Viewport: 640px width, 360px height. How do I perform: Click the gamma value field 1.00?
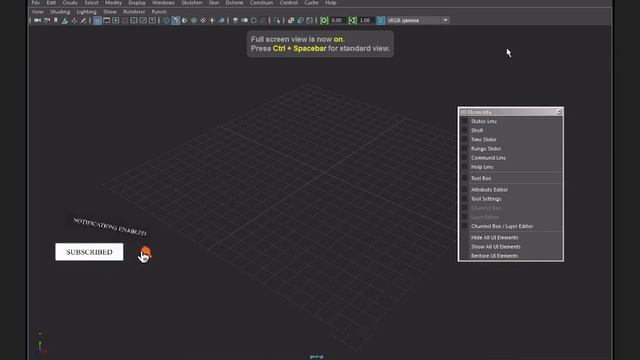pyautogui.click(x=365, y=20)
